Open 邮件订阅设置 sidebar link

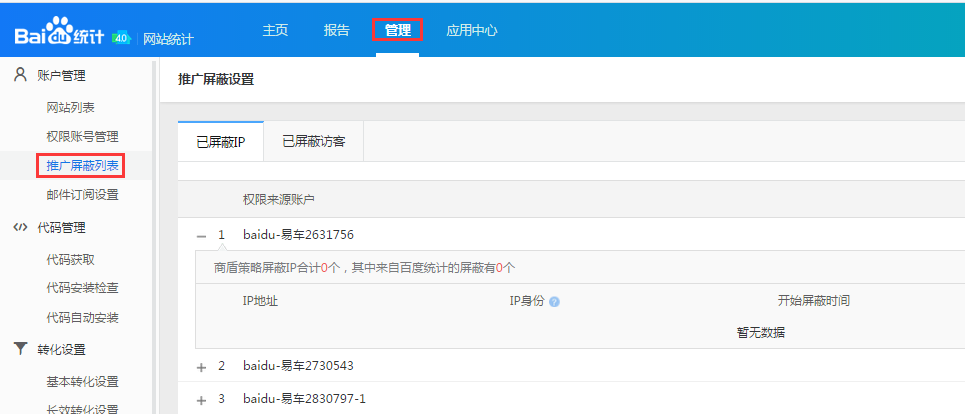82,195
